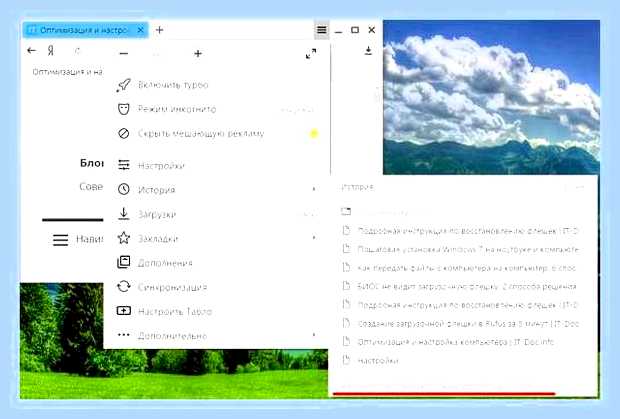620x419 pixels.
Task: Open a new tab with plus button
Action: click(x=159, y=30)
